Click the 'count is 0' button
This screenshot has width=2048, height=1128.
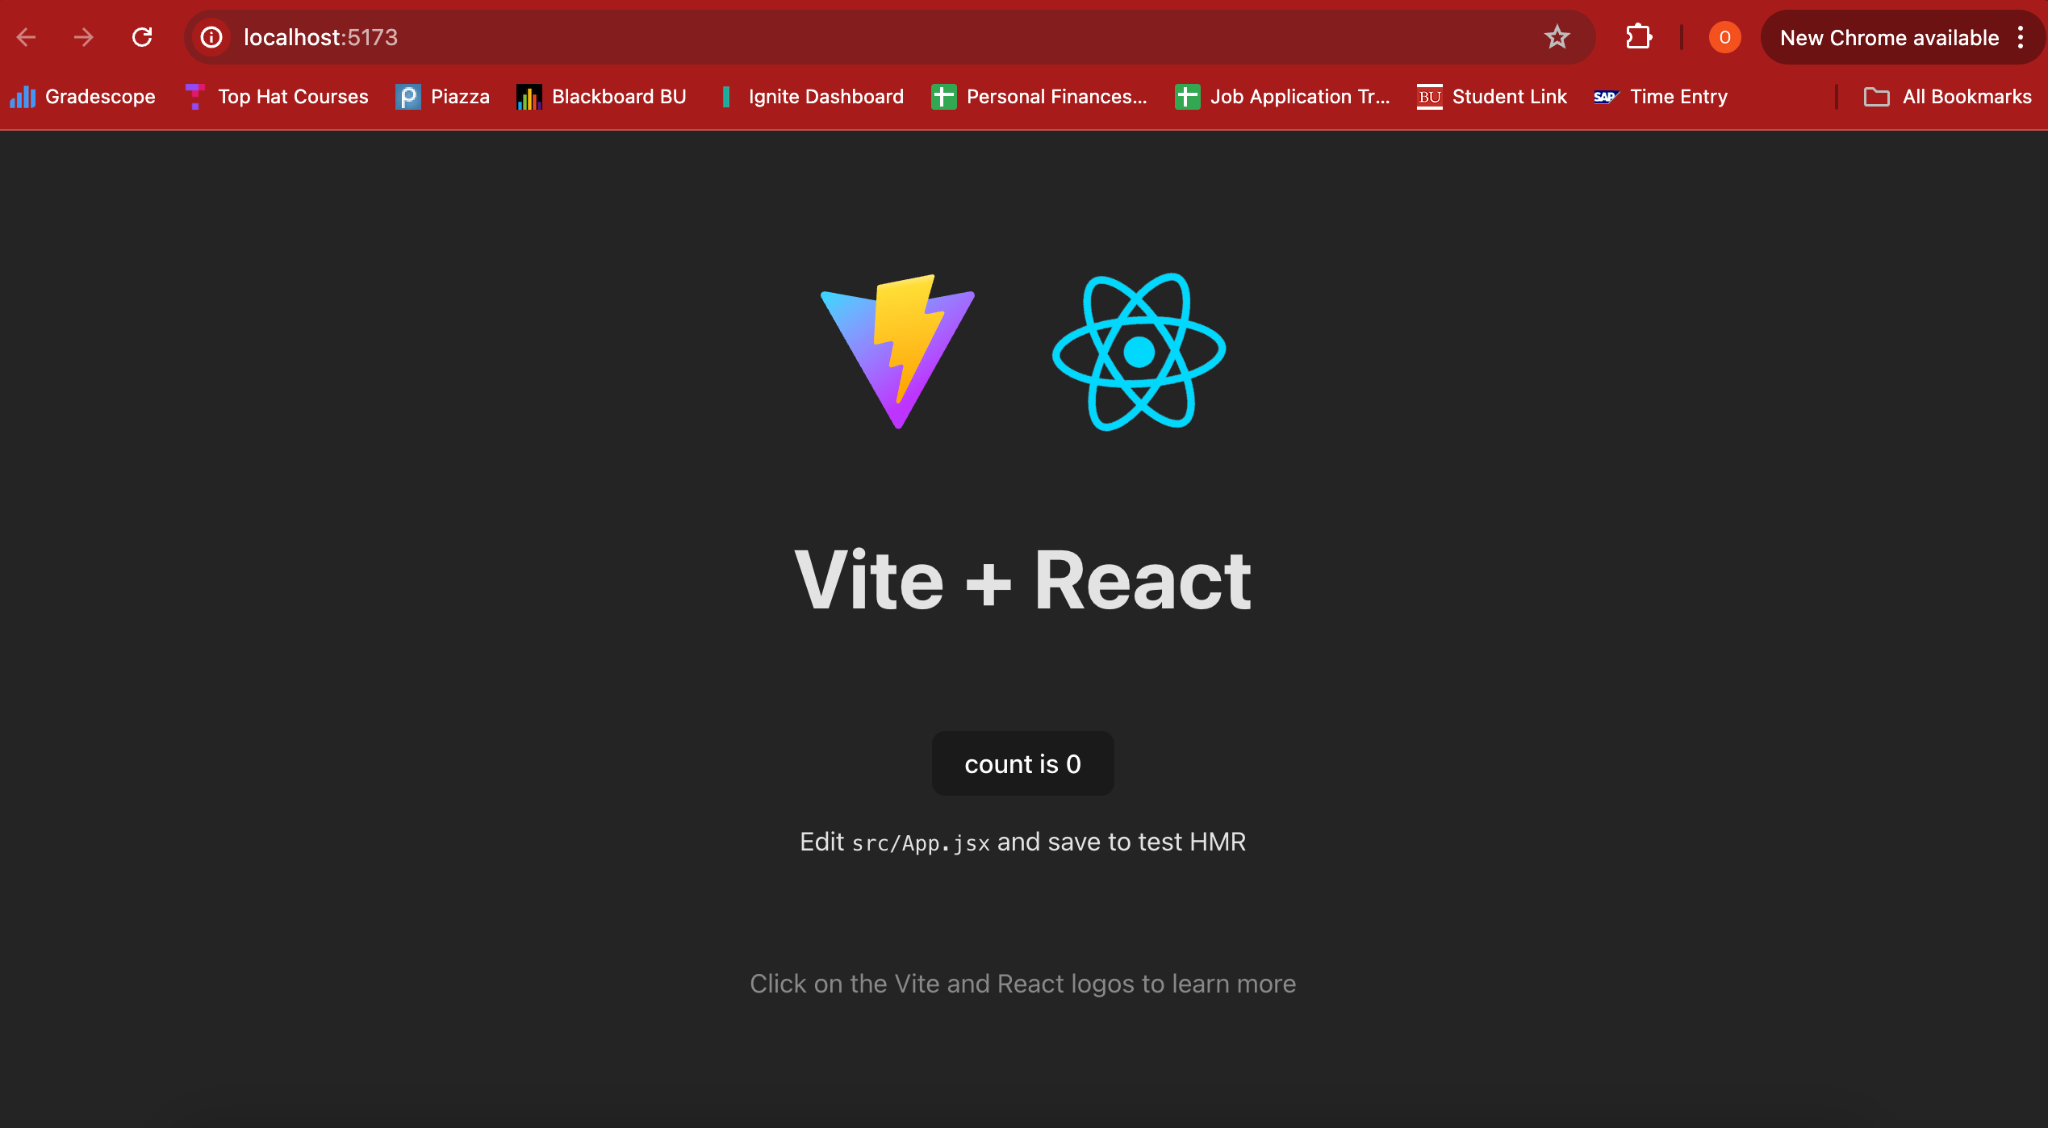(1022, 763)
